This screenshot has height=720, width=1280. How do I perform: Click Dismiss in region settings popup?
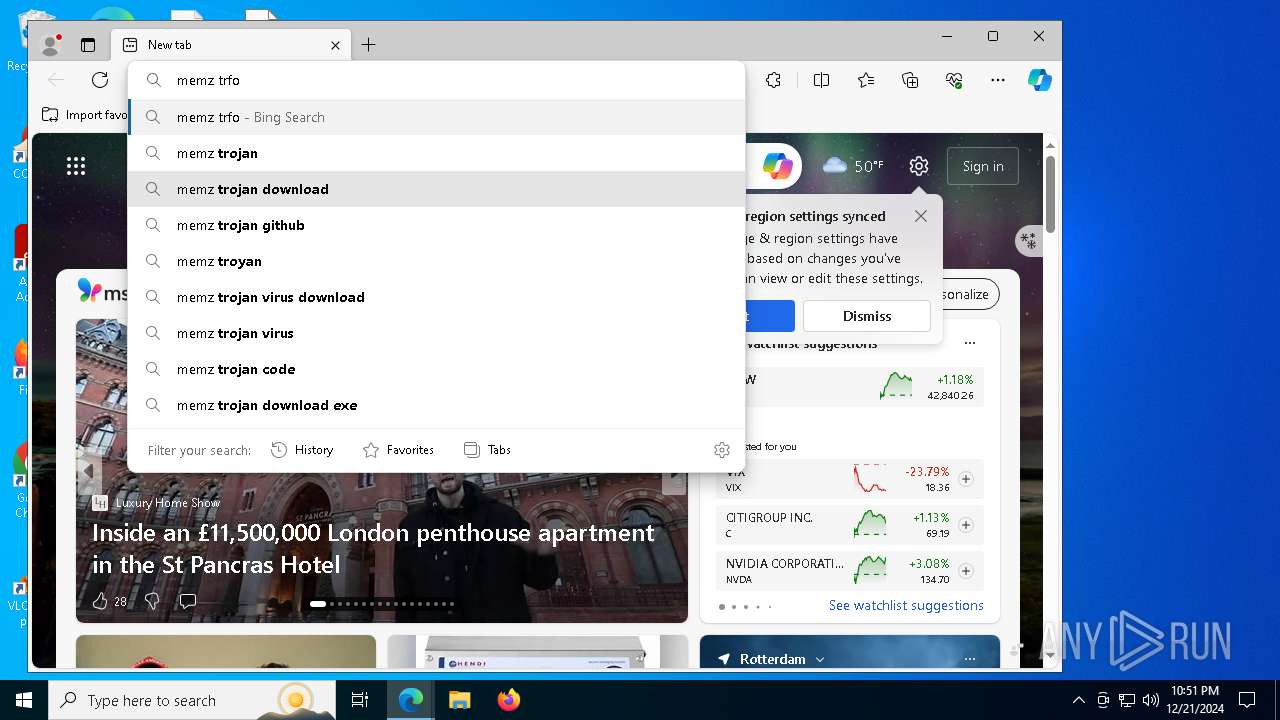coord(867,316)
